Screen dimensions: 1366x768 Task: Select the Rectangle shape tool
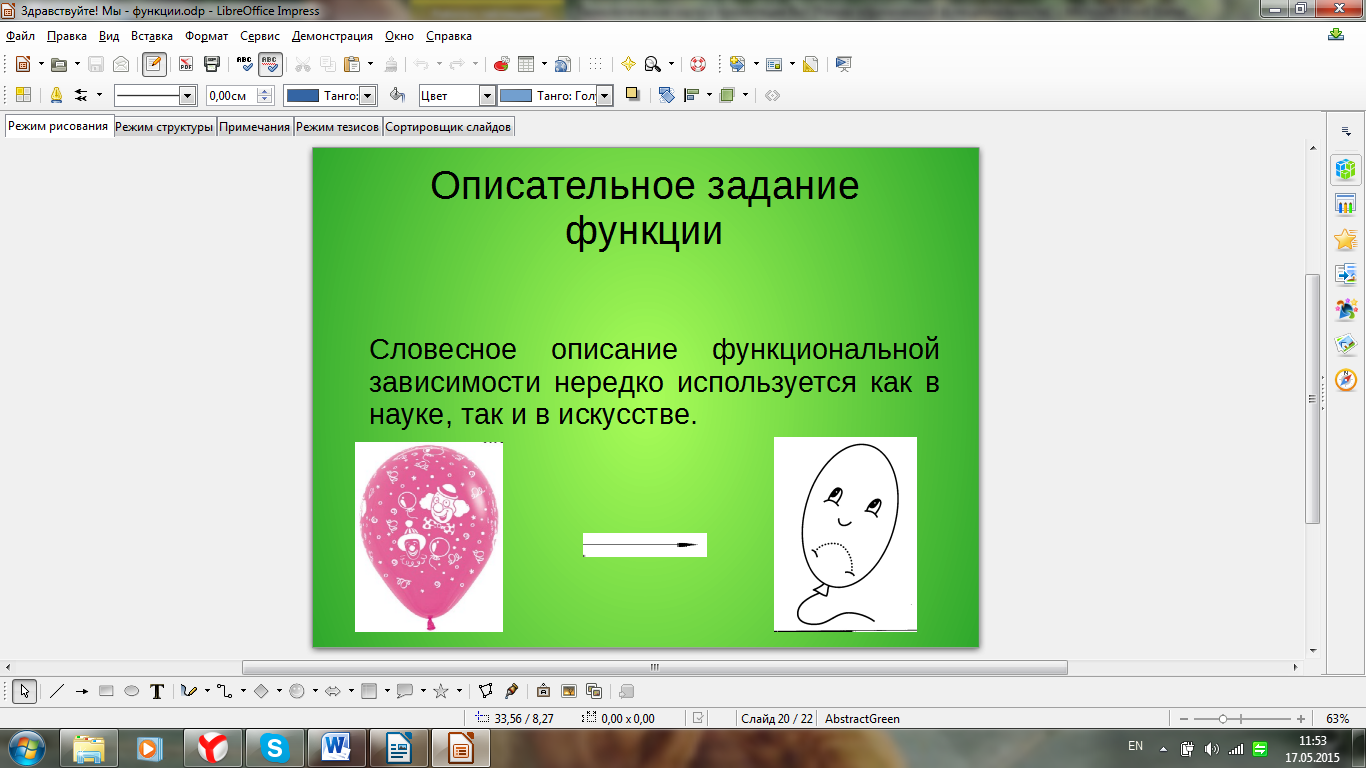106,691
